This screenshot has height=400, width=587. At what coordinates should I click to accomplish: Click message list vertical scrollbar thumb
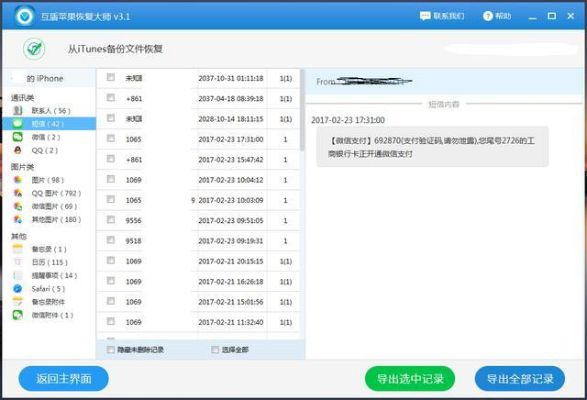click(x=302, y=110)
